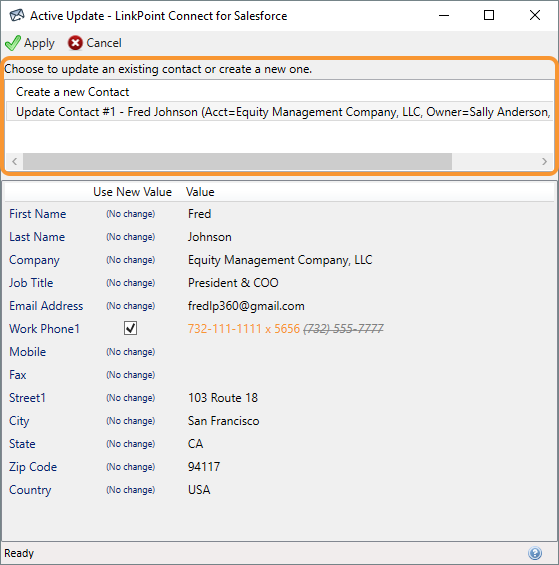Click (No change) in the First Name row
Screen dimensions: 559x565
tap(130, 214)
